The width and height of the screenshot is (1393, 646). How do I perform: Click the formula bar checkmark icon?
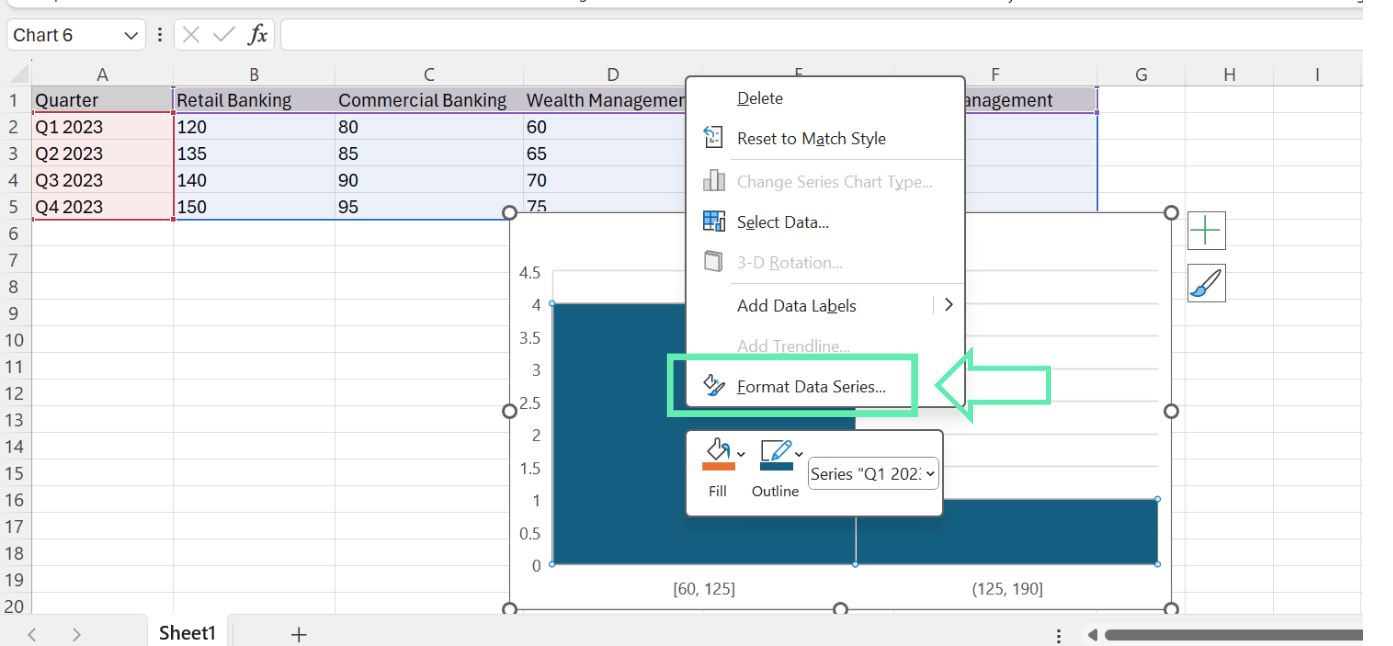click(224, 35)
